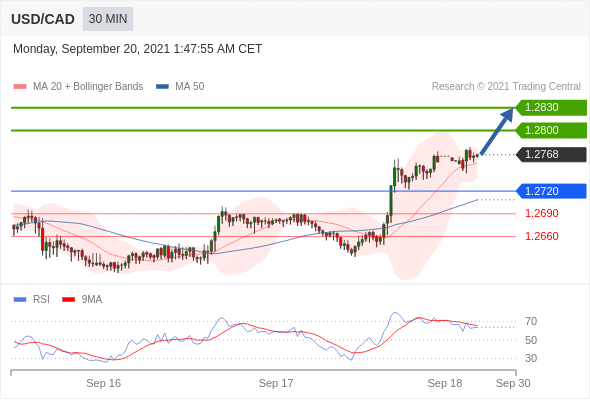Click the USD/CAD pair title
Viewport: 590px width, 400px height.
[x=43, y=19]
